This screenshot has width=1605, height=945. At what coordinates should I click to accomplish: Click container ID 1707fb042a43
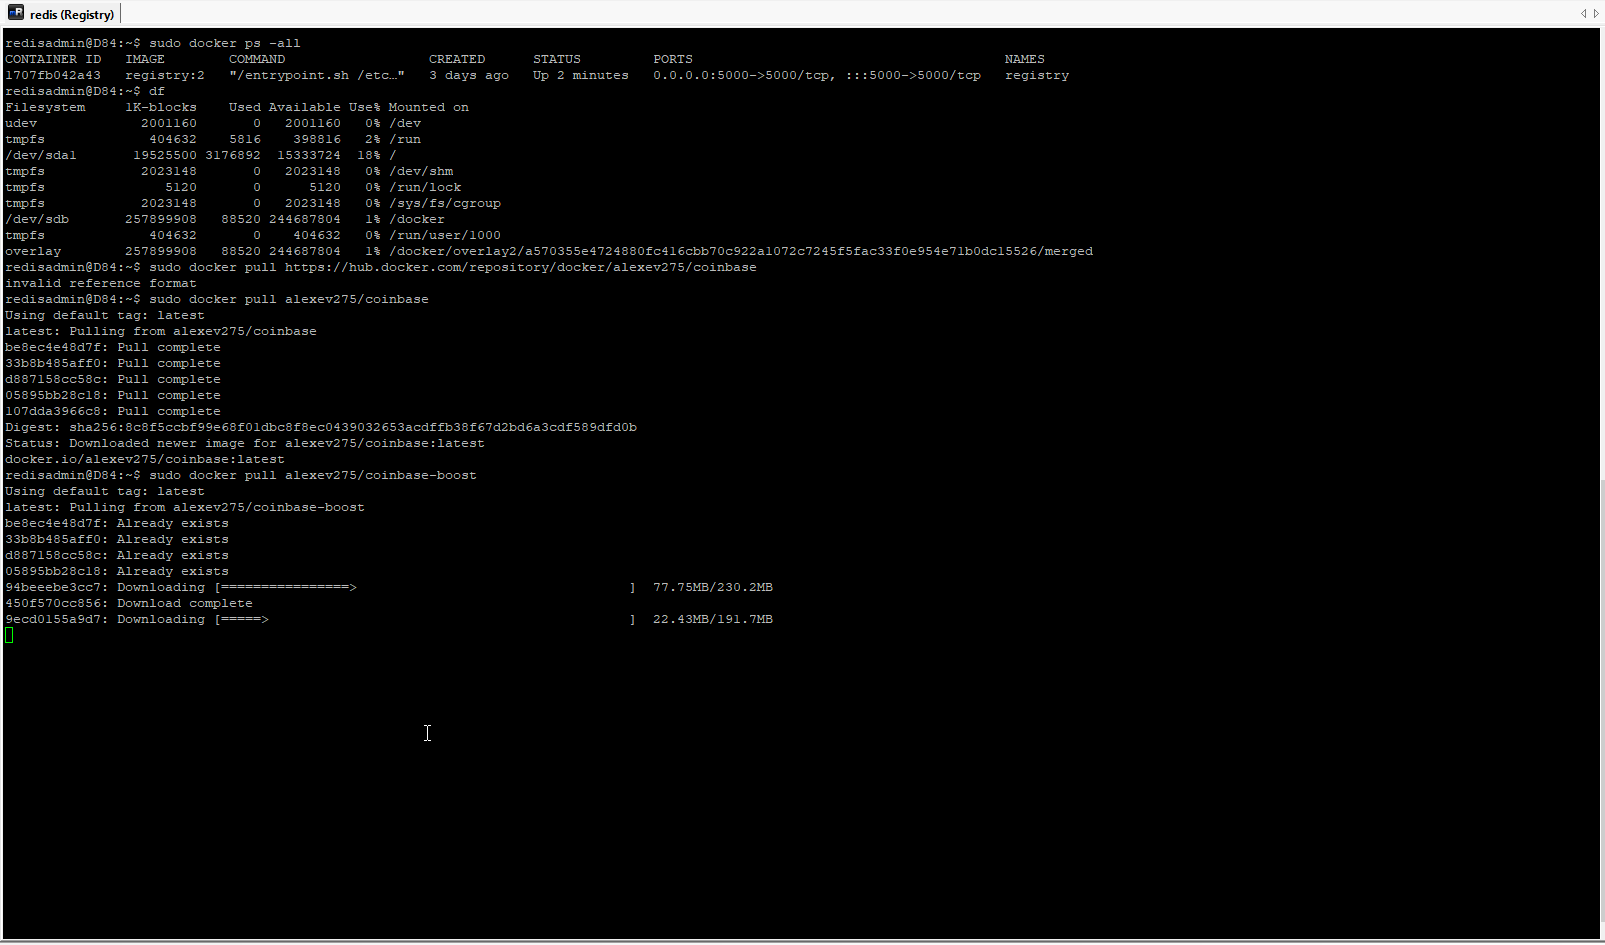click(x=53, y=75)
